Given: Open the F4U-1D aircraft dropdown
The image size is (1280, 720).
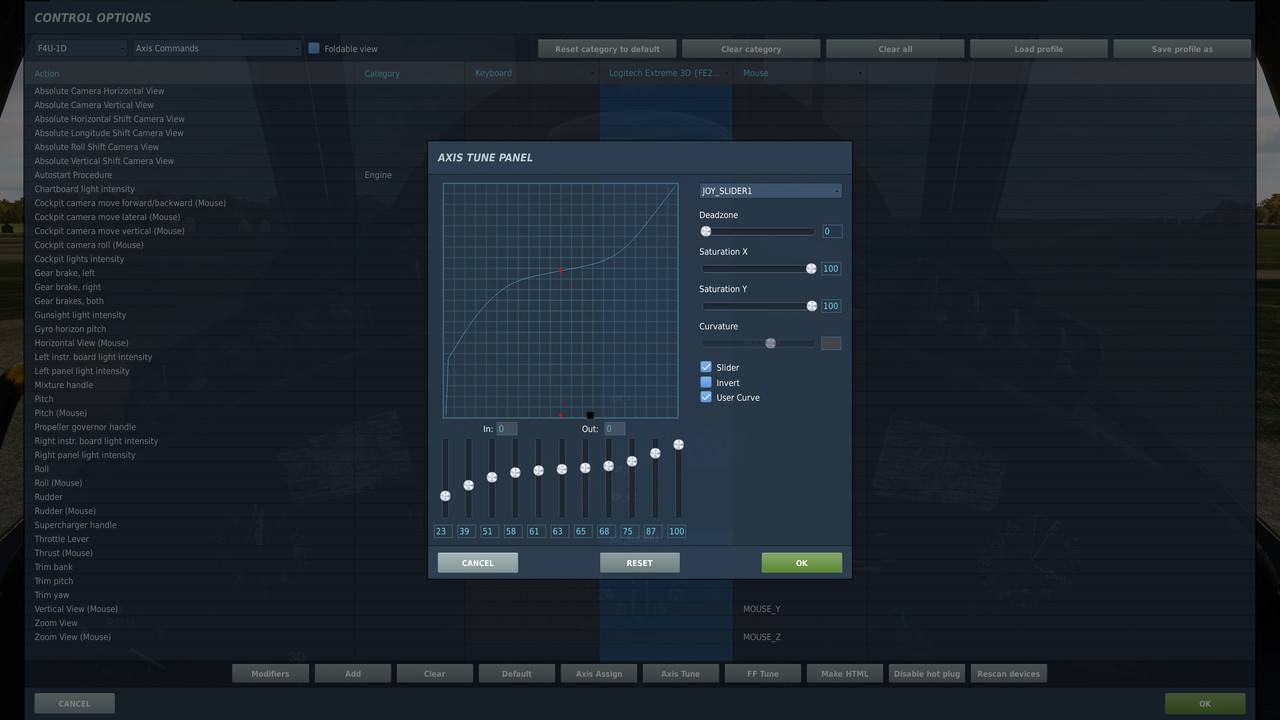Looking at the screenshot, I should pyautogui.click(x=81, y=48).
